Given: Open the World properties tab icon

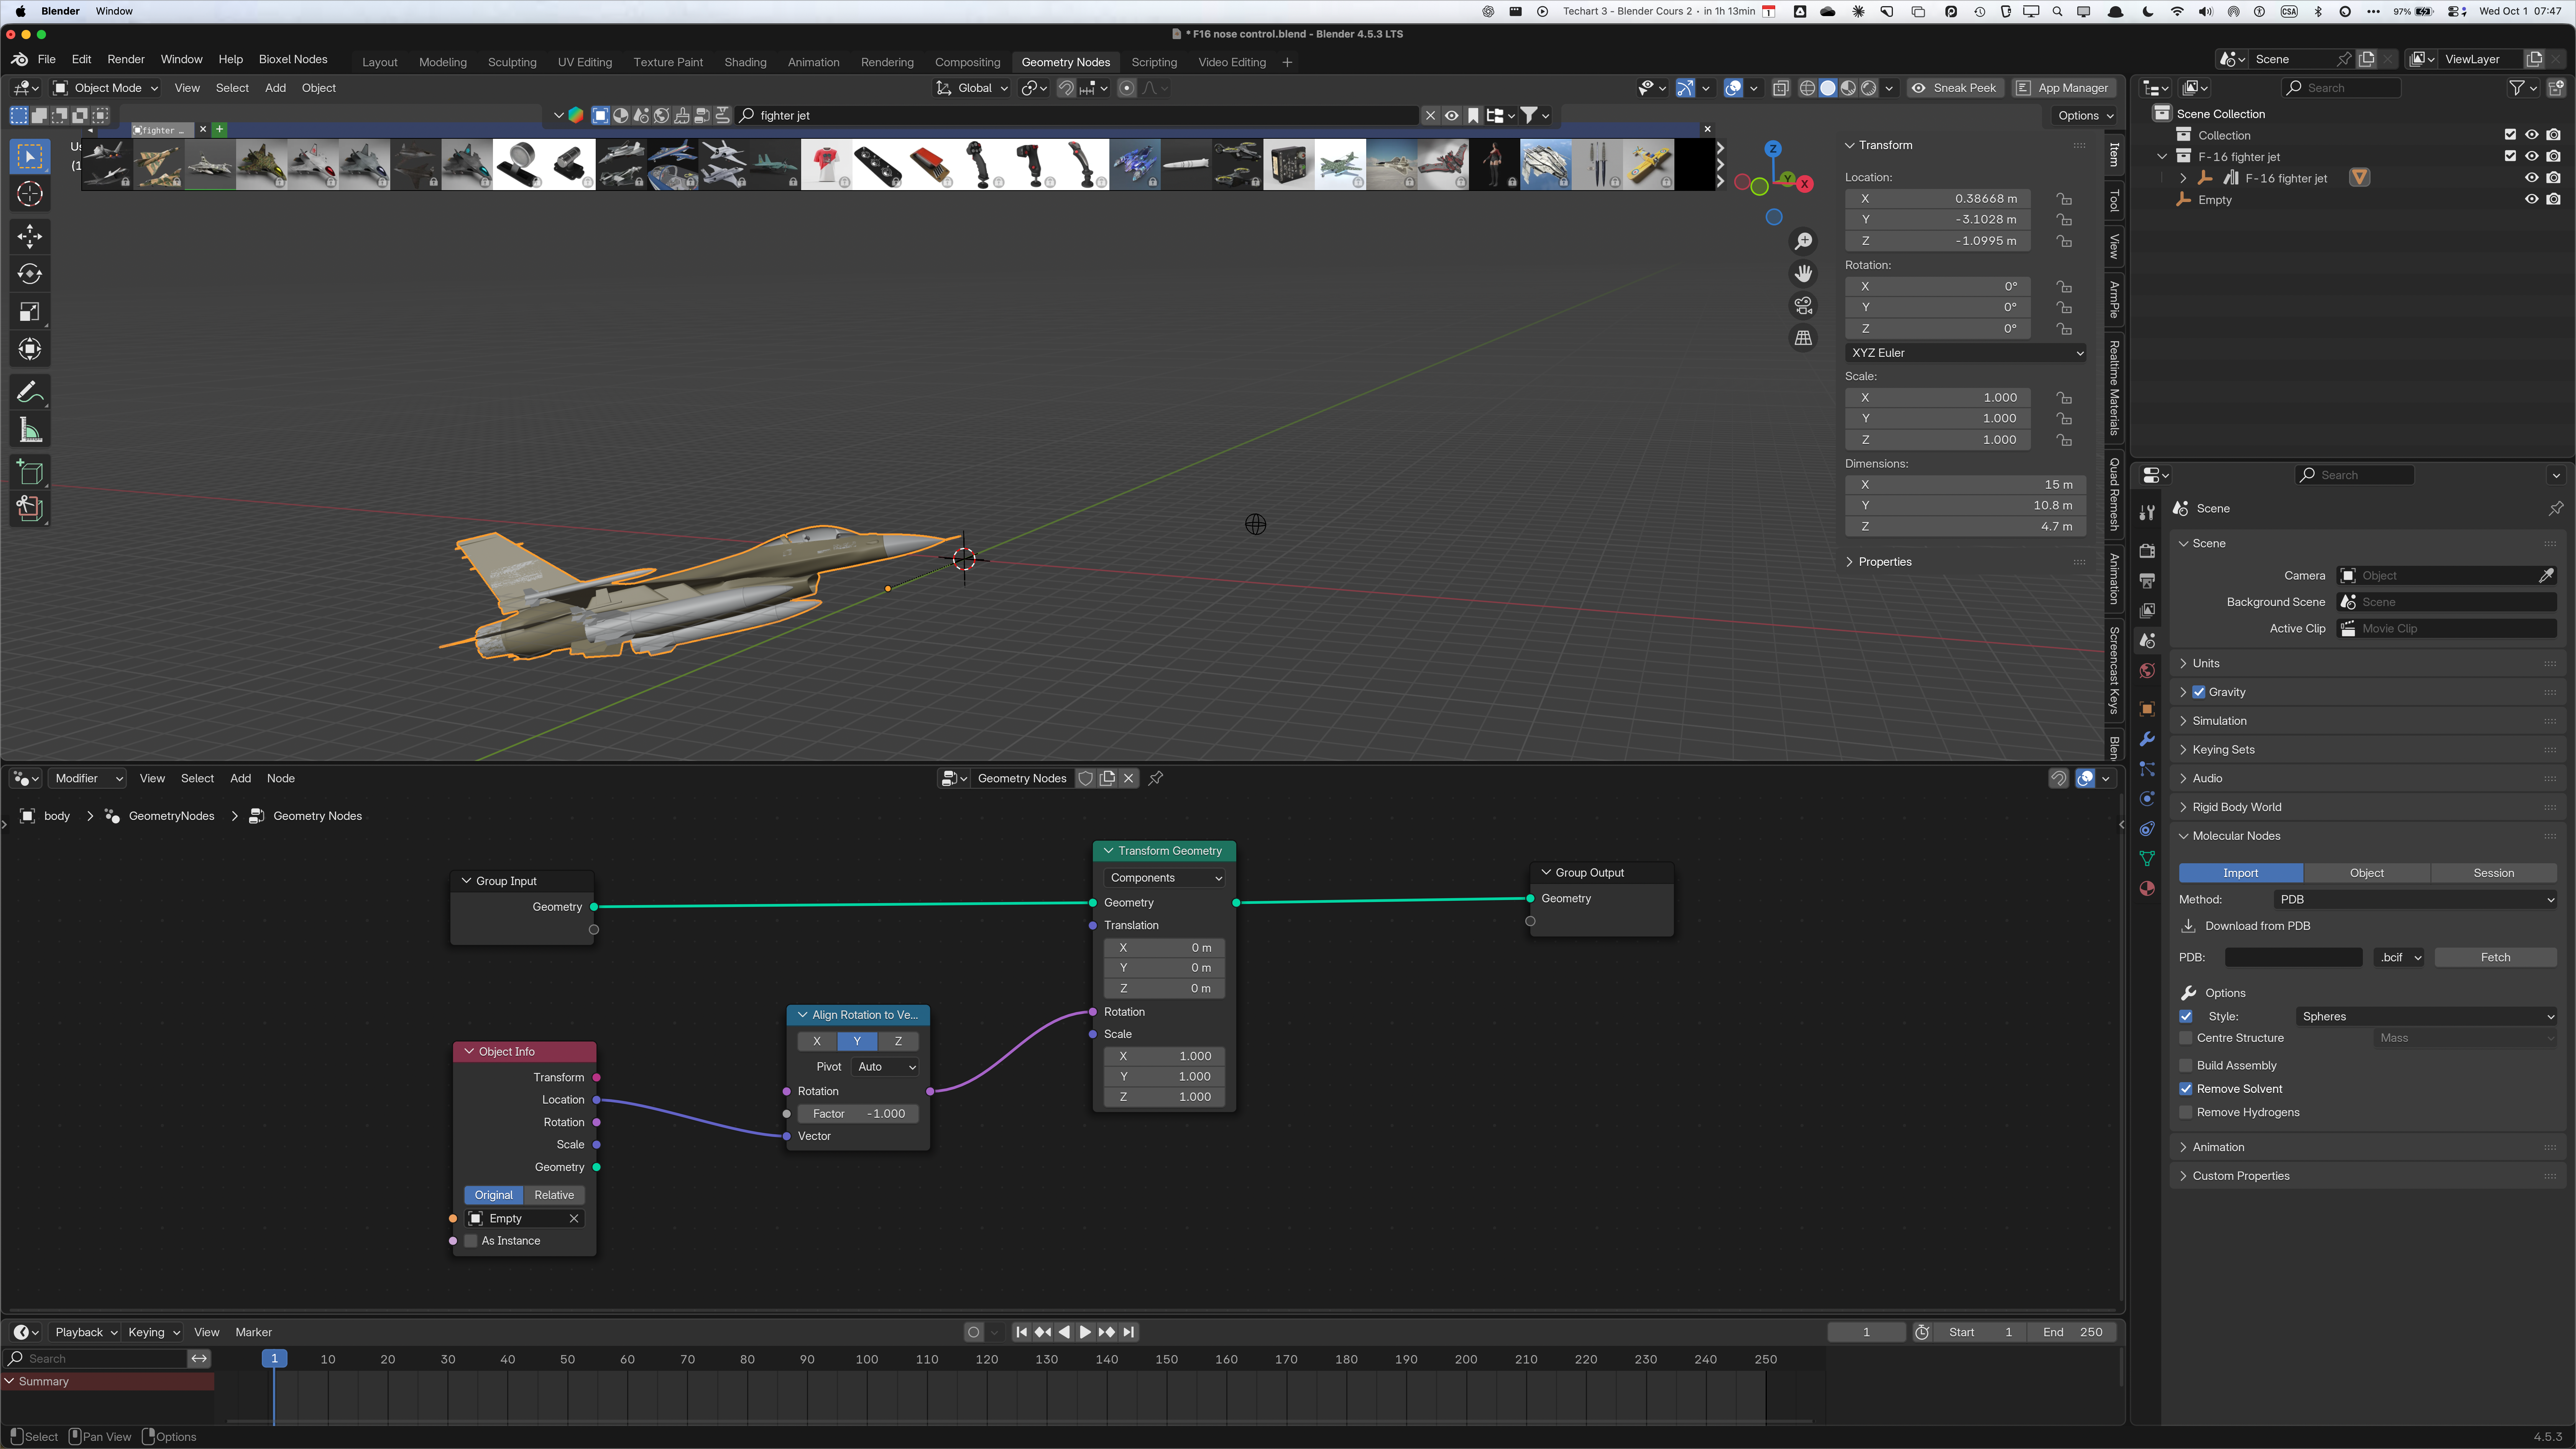Looking at the screenshot, I should 2147,670.
